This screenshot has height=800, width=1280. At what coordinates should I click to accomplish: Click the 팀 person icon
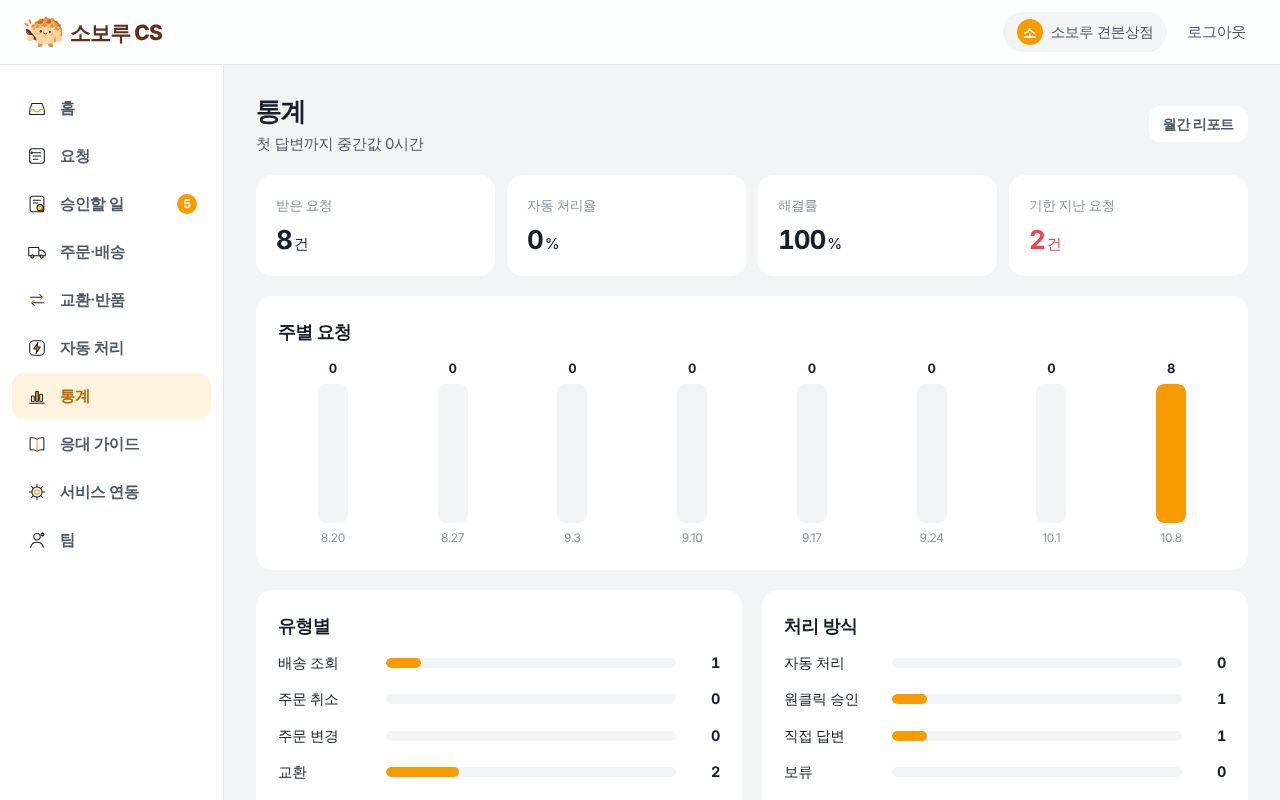pos(37,540)
